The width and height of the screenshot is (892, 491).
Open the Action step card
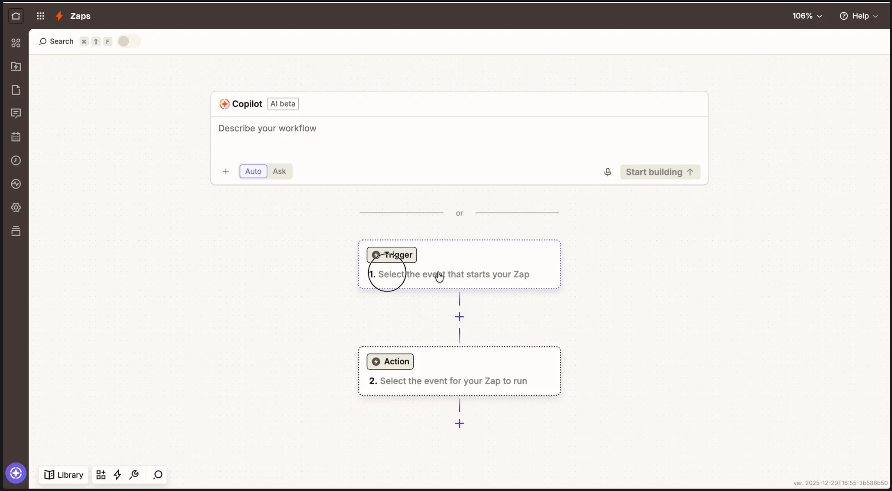459,371
